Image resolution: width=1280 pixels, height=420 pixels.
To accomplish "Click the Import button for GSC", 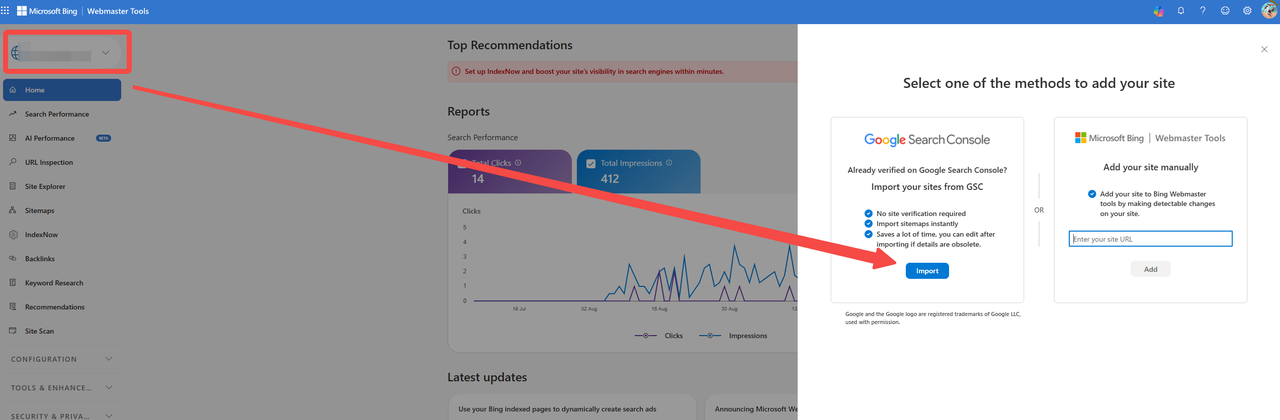I will [927, 271].
